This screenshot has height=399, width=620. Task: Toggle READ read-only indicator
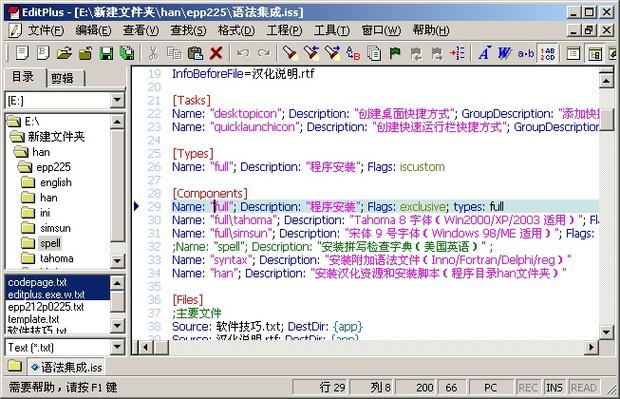583,387
